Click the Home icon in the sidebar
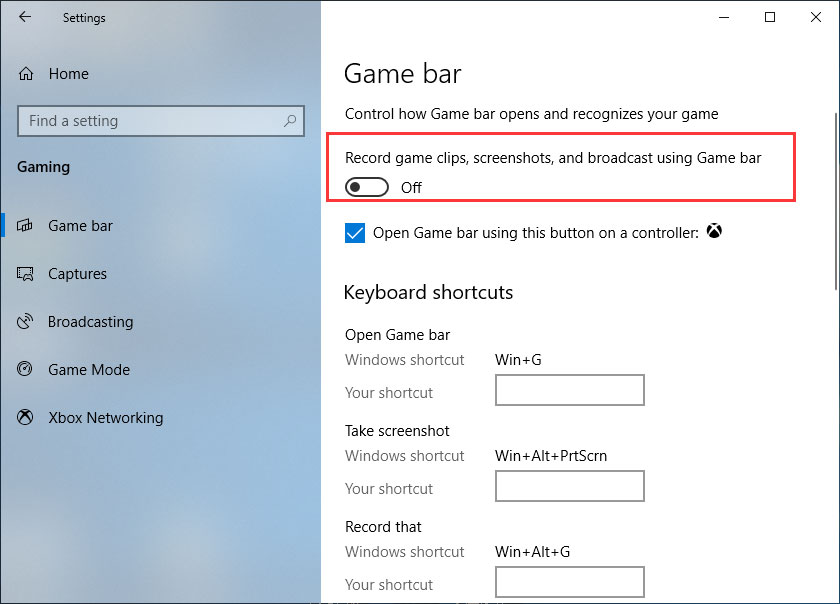 coord(26,73)
